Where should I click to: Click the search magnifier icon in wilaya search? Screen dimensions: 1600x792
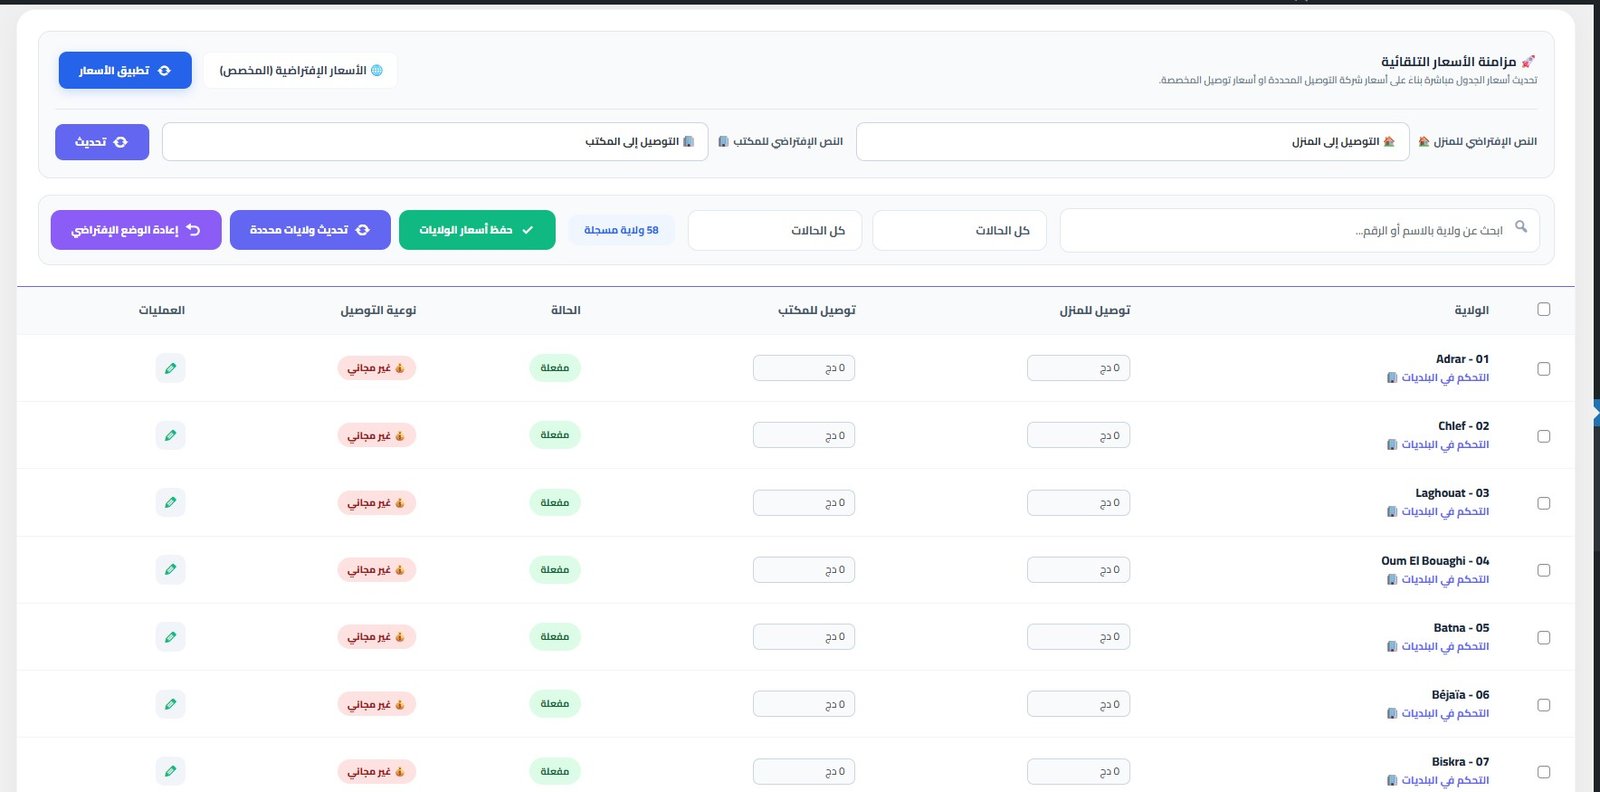[1521, 227]
